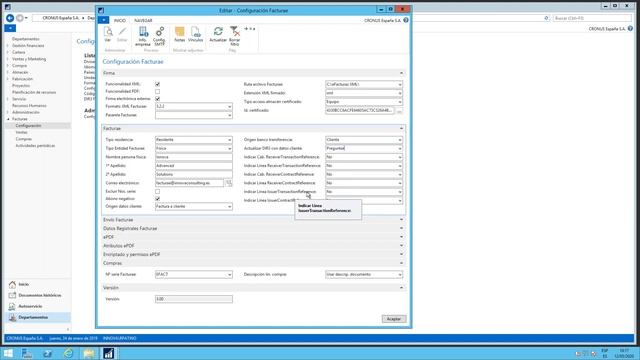Screen dimensions: 640x360
Task: Open the Tipo acceso almacén certificado dropdown
Action: pyautogui.click(x=400, y=102)
